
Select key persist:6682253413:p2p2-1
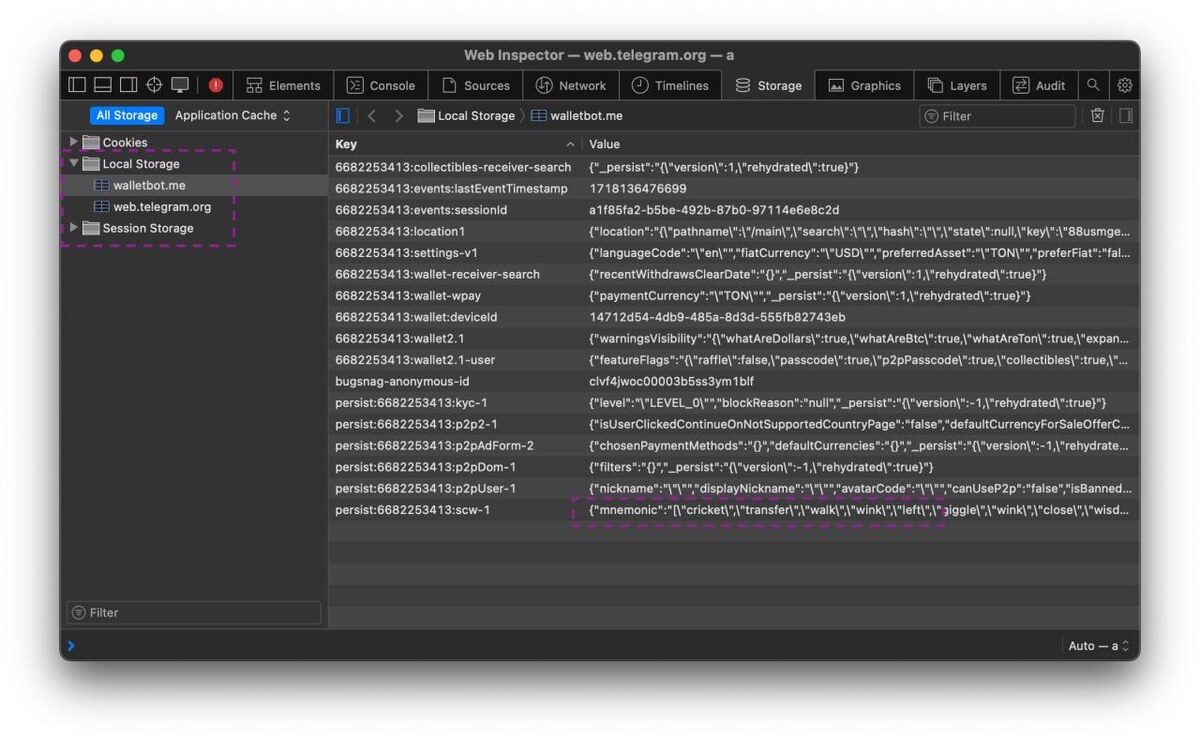416,425
